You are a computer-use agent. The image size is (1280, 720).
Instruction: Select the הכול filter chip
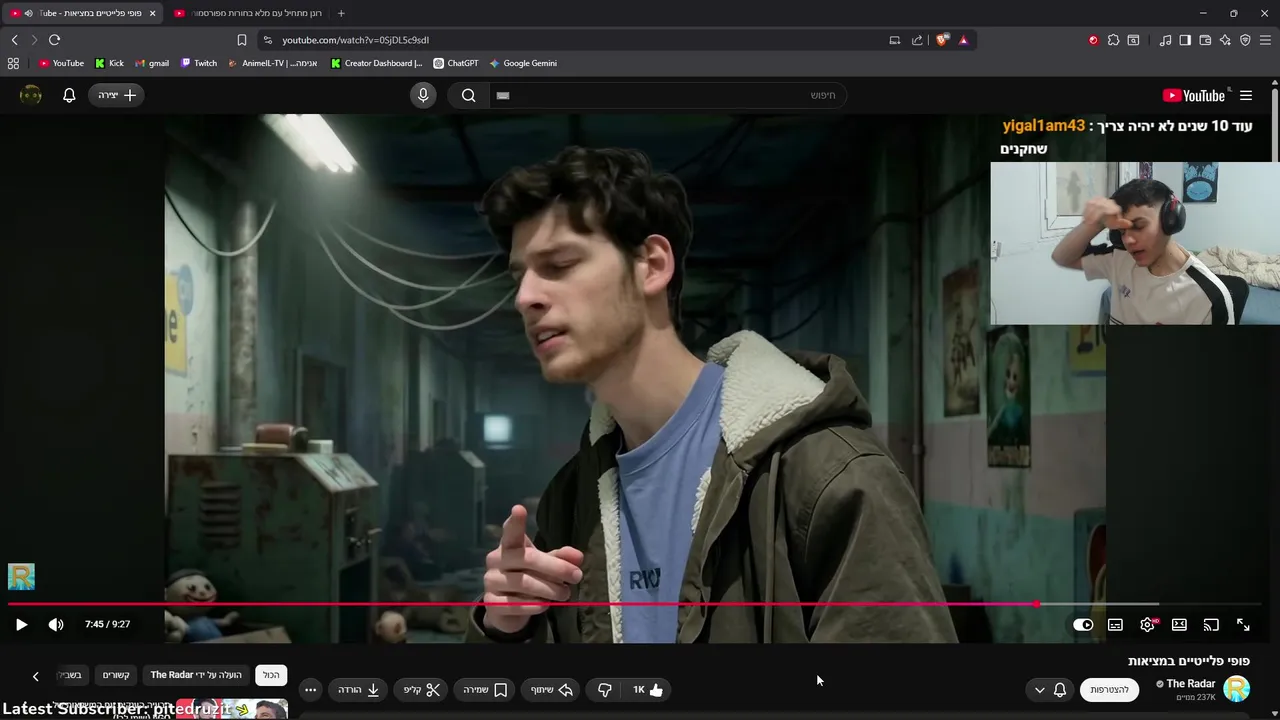coord(271,675)
